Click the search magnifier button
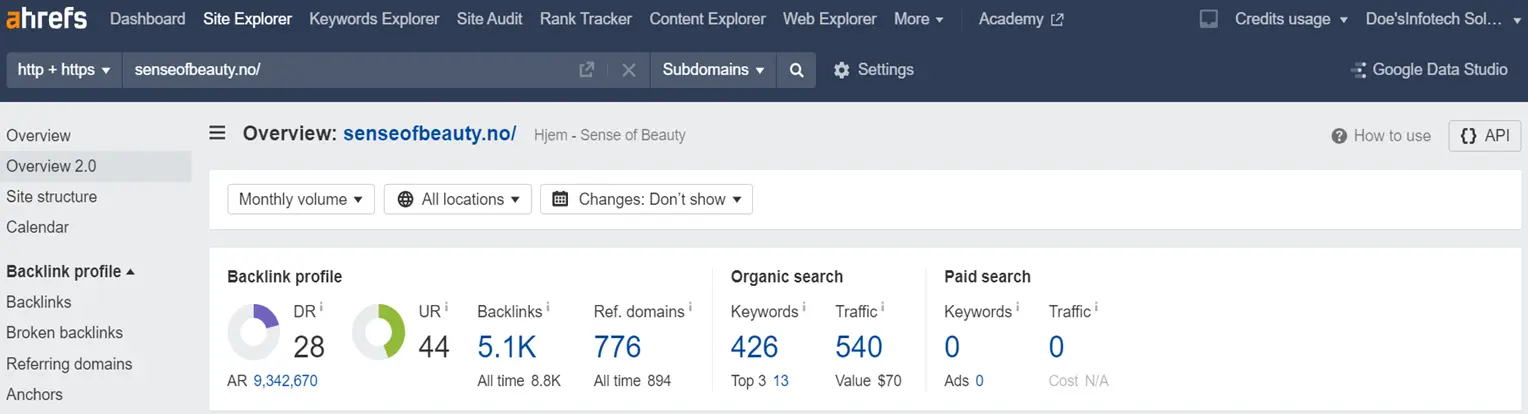The image size is (1528, 414). pos(796,70)
